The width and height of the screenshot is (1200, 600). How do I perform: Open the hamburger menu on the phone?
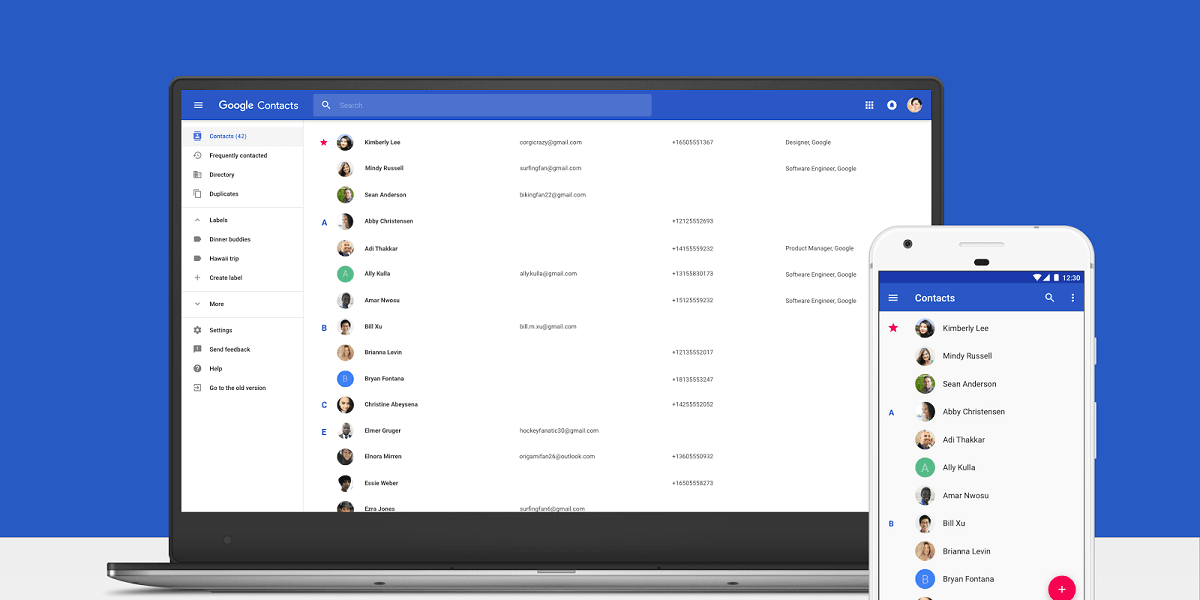point(893,298)
